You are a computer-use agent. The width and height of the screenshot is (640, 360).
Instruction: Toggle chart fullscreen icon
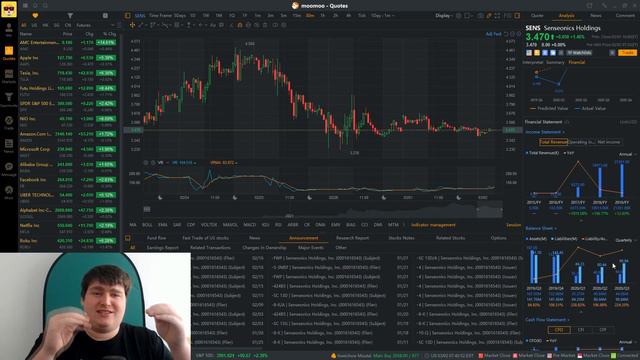point(497,16)
